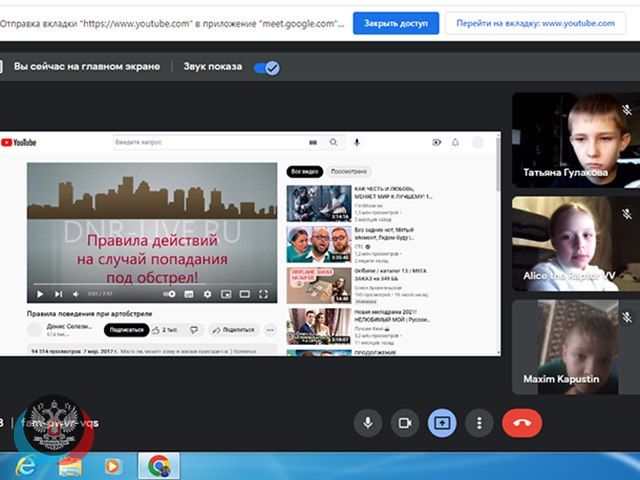
Task: Select the 'Все видео' filter chip
Action: click(304, 171)
